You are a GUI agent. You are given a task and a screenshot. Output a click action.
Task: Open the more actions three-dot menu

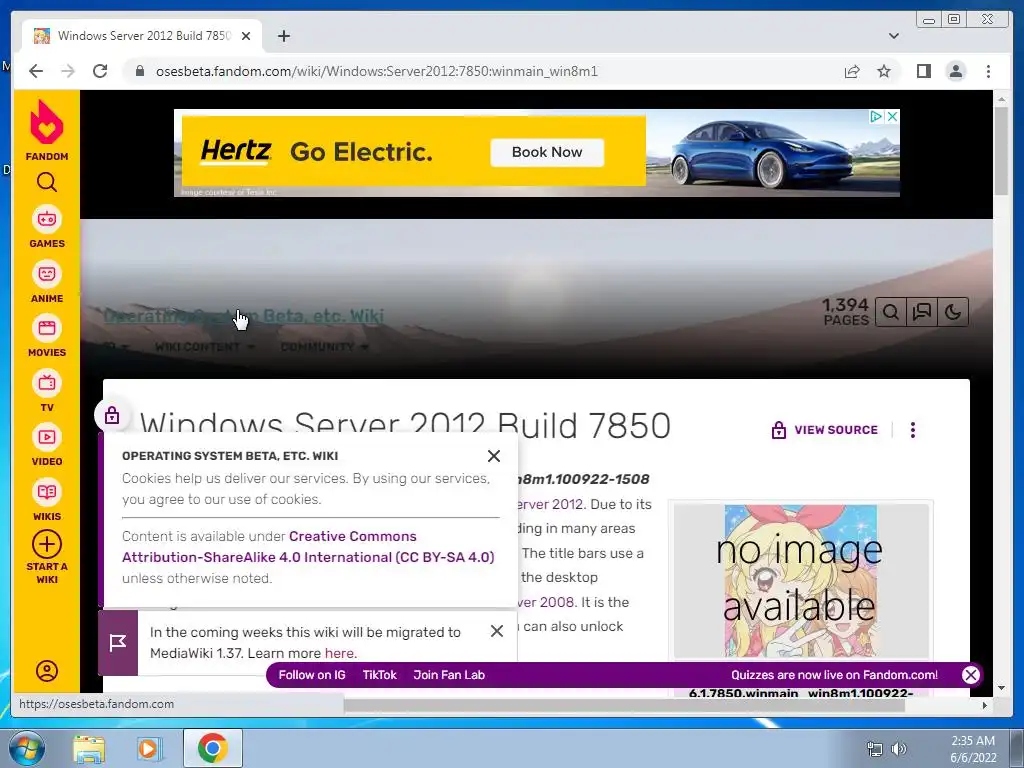913,430
